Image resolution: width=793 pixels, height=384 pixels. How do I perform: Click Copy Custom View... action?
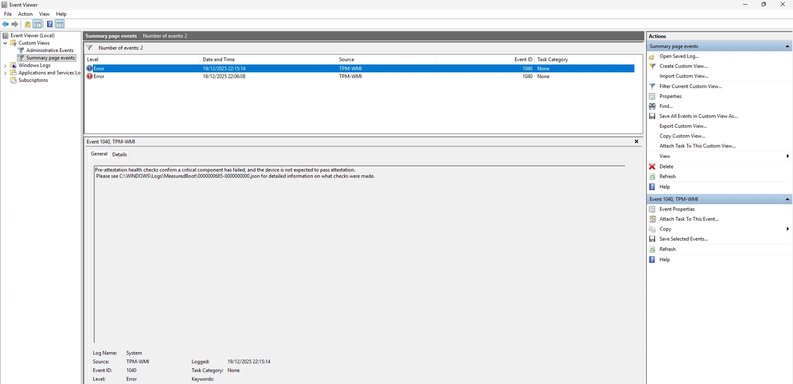682,136
